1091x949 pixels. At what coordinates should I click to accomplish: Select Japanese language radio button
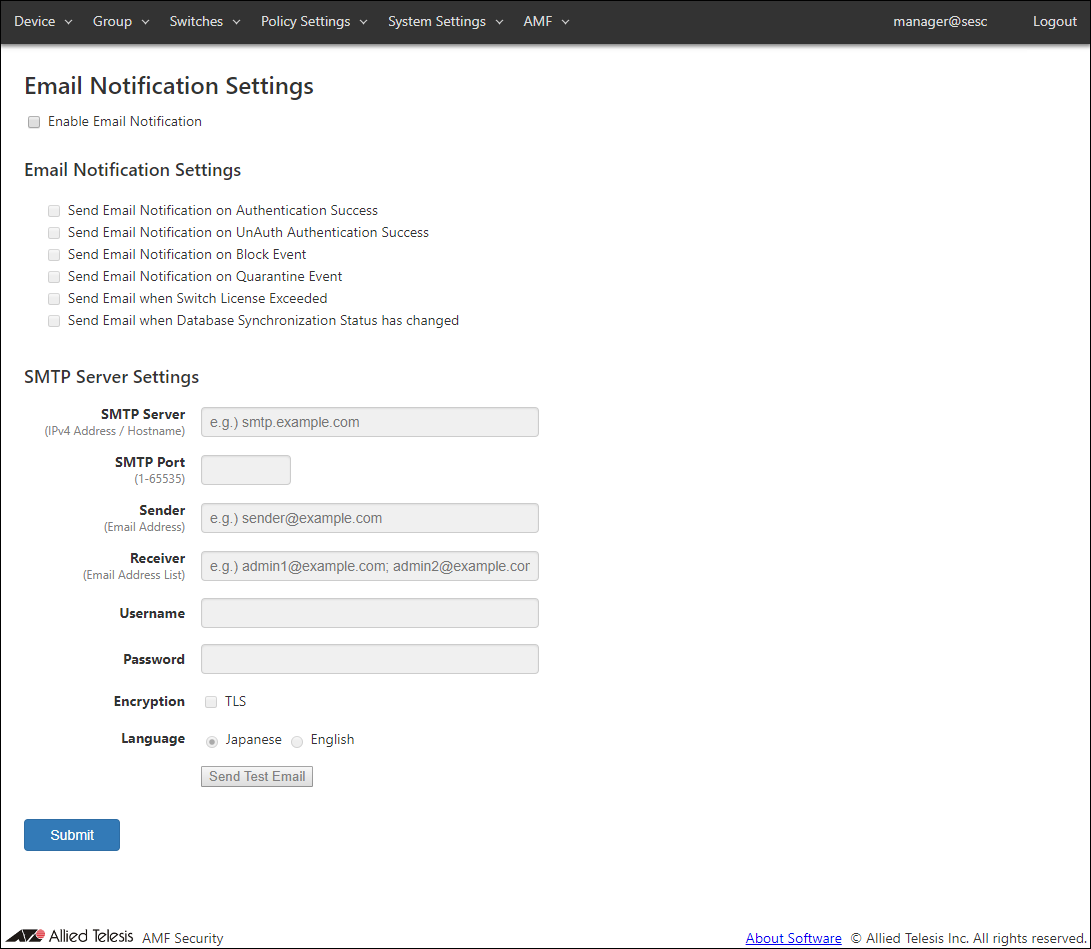point(212,741)
